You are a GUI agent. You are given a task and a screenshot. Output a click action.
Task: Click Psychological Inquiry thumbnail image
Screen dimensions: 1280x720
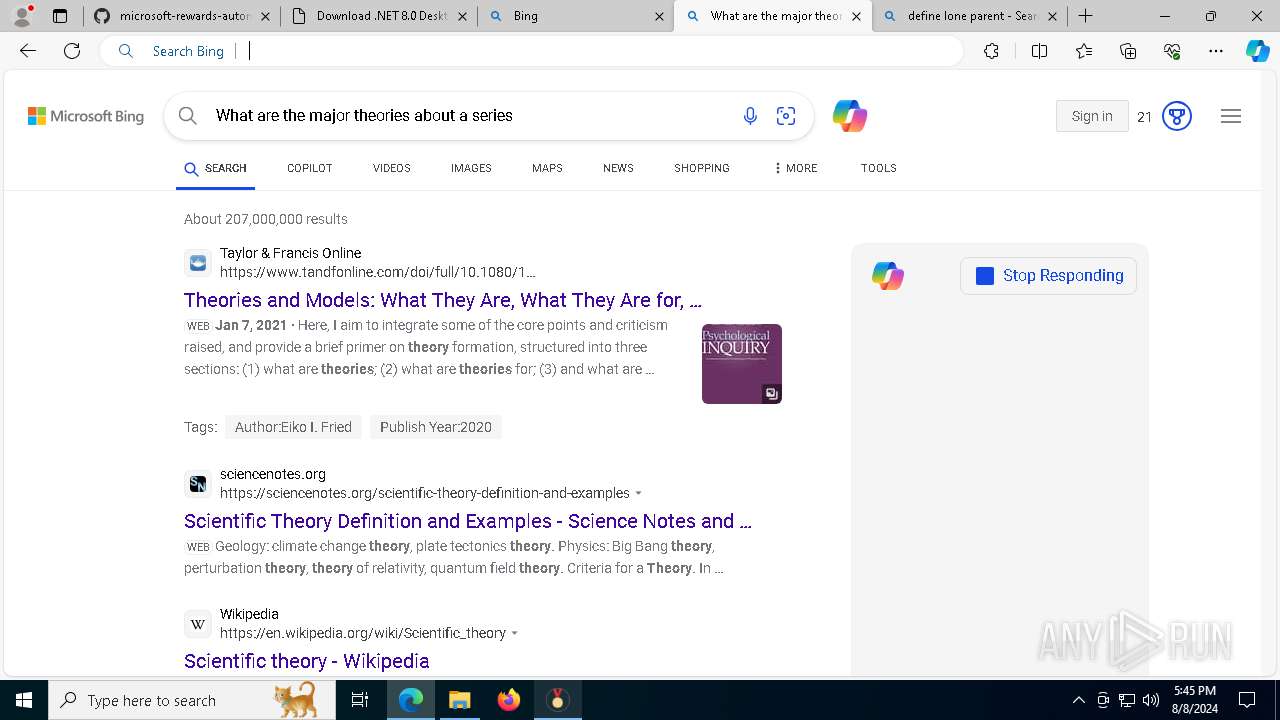coord(742,364)
